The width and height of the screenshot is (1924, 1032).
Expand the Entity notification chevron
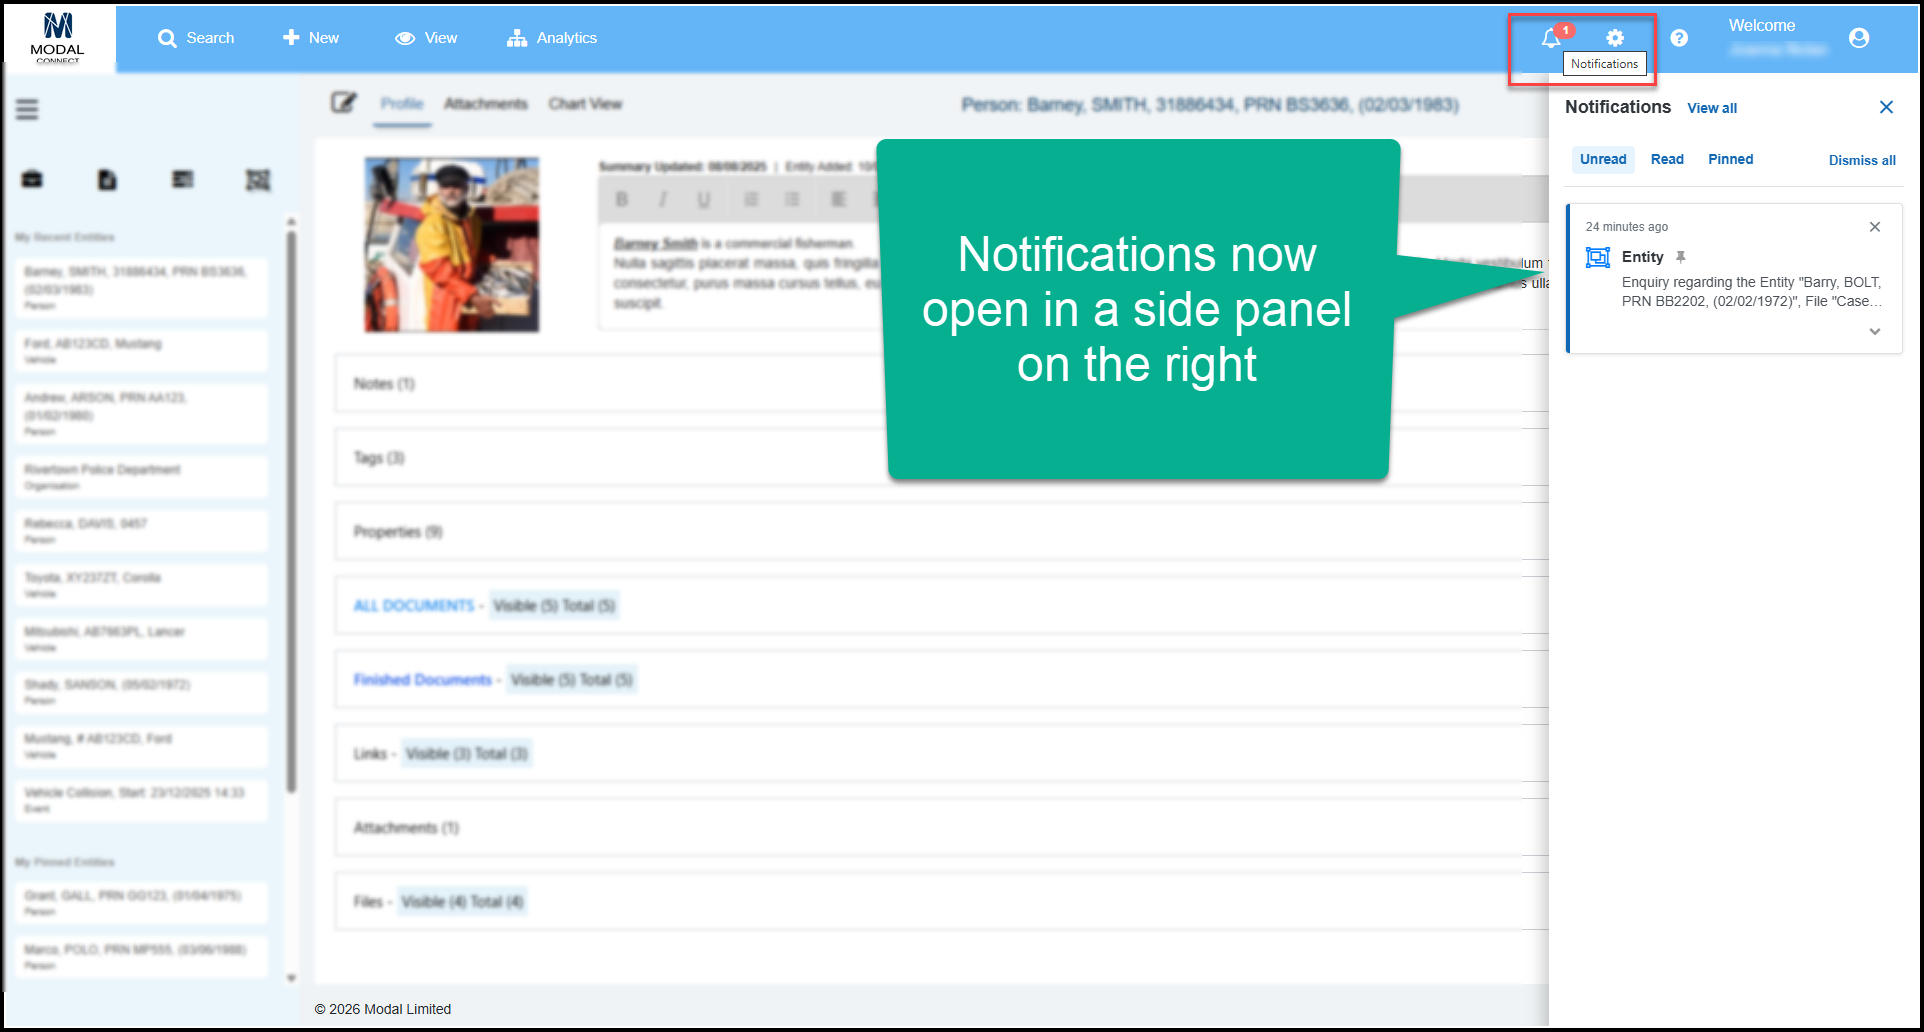[x=1875, y=332]
